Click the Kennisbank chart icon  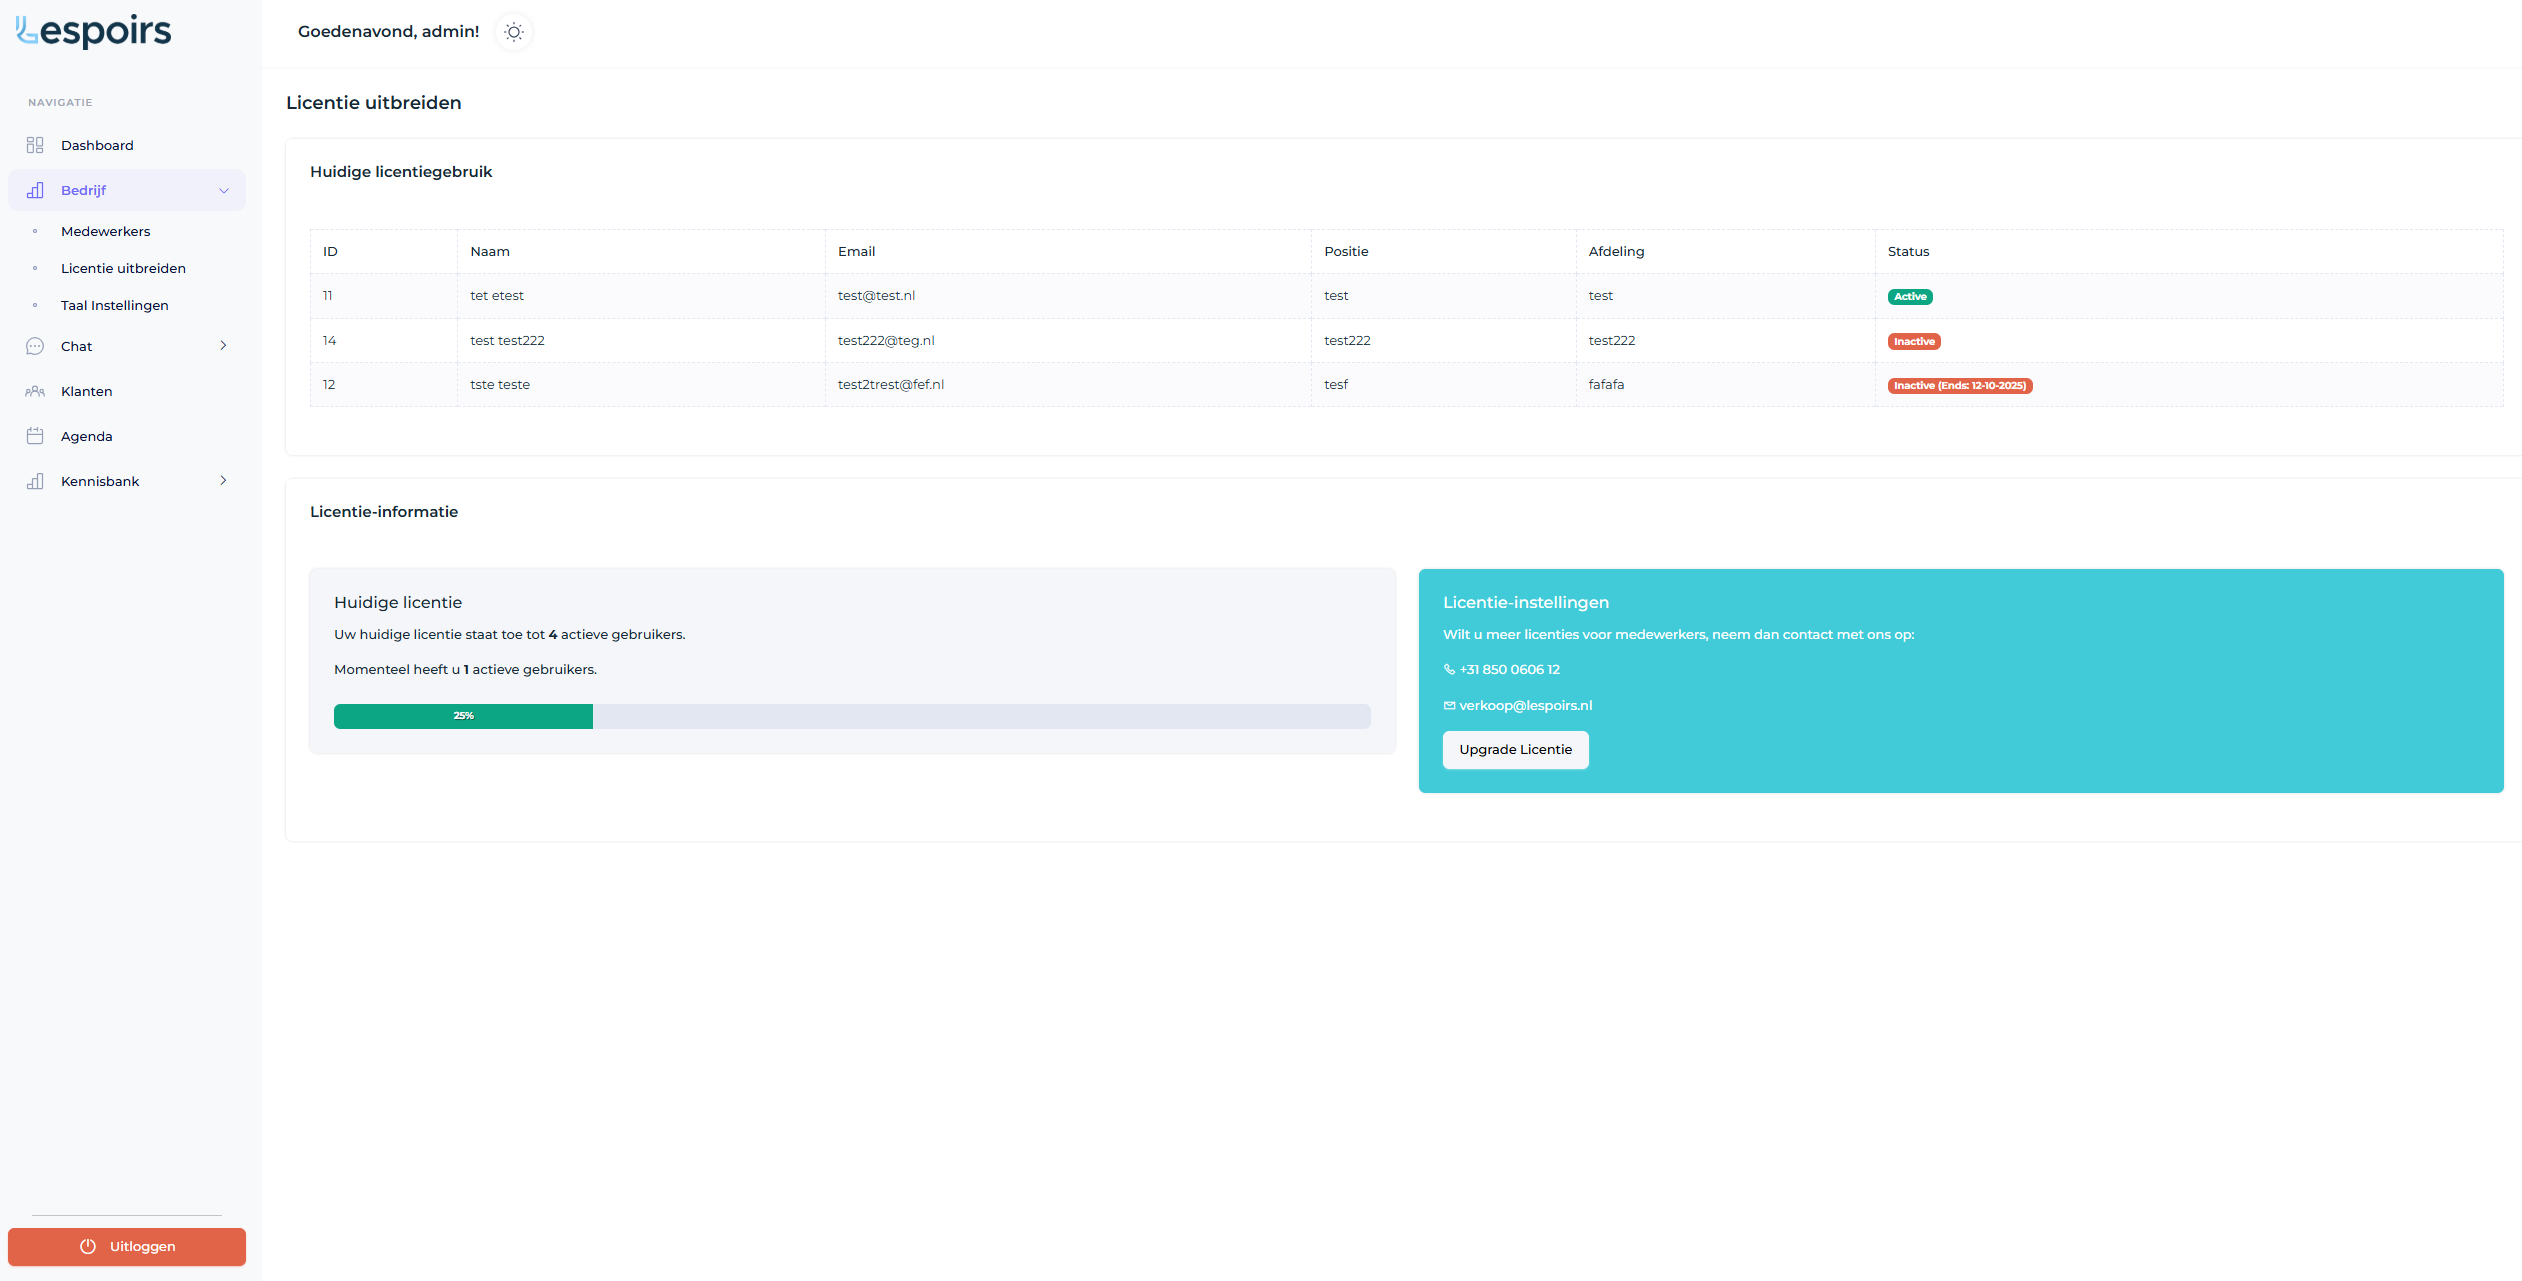pos(35,481)
